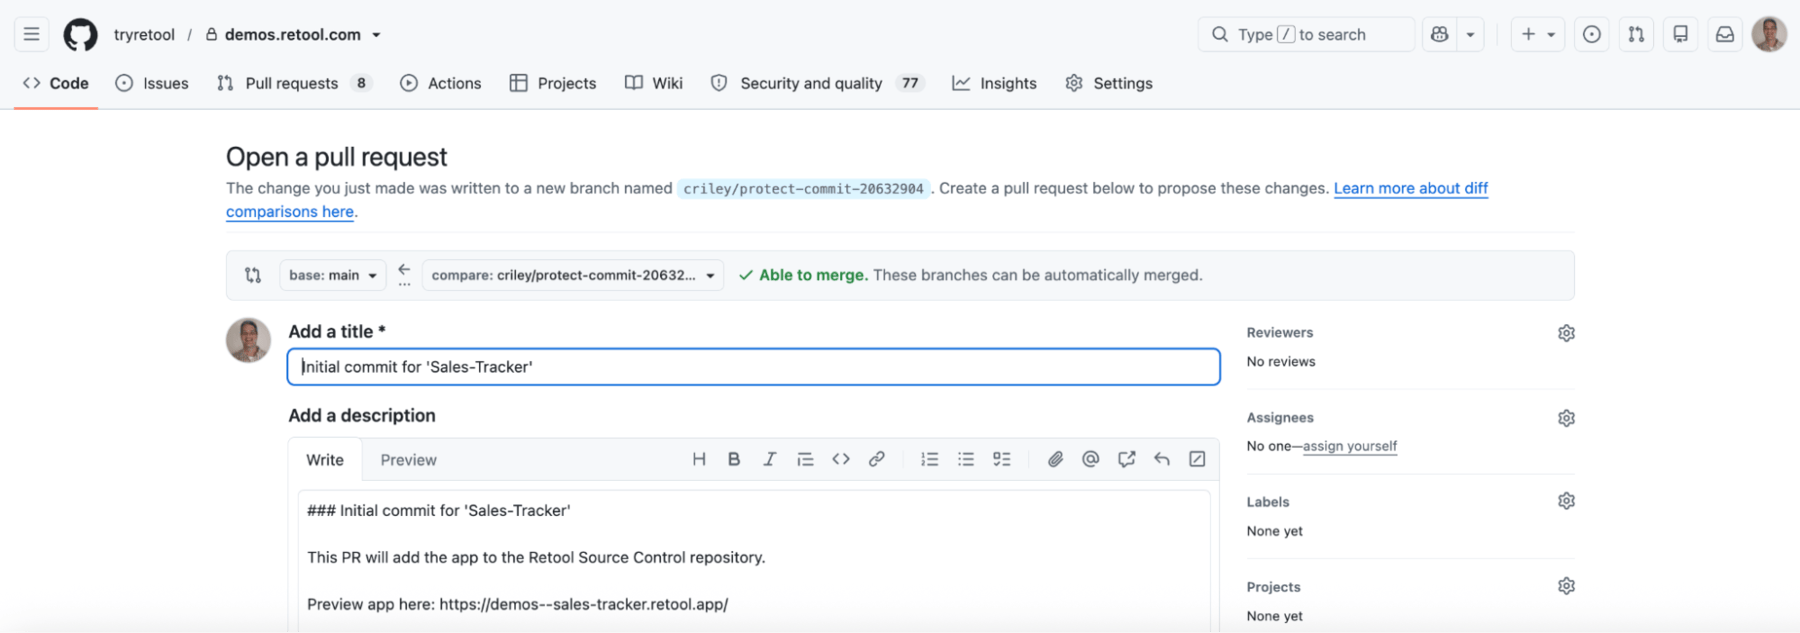
Task: Insert a task list
Action: (1001, 459)
